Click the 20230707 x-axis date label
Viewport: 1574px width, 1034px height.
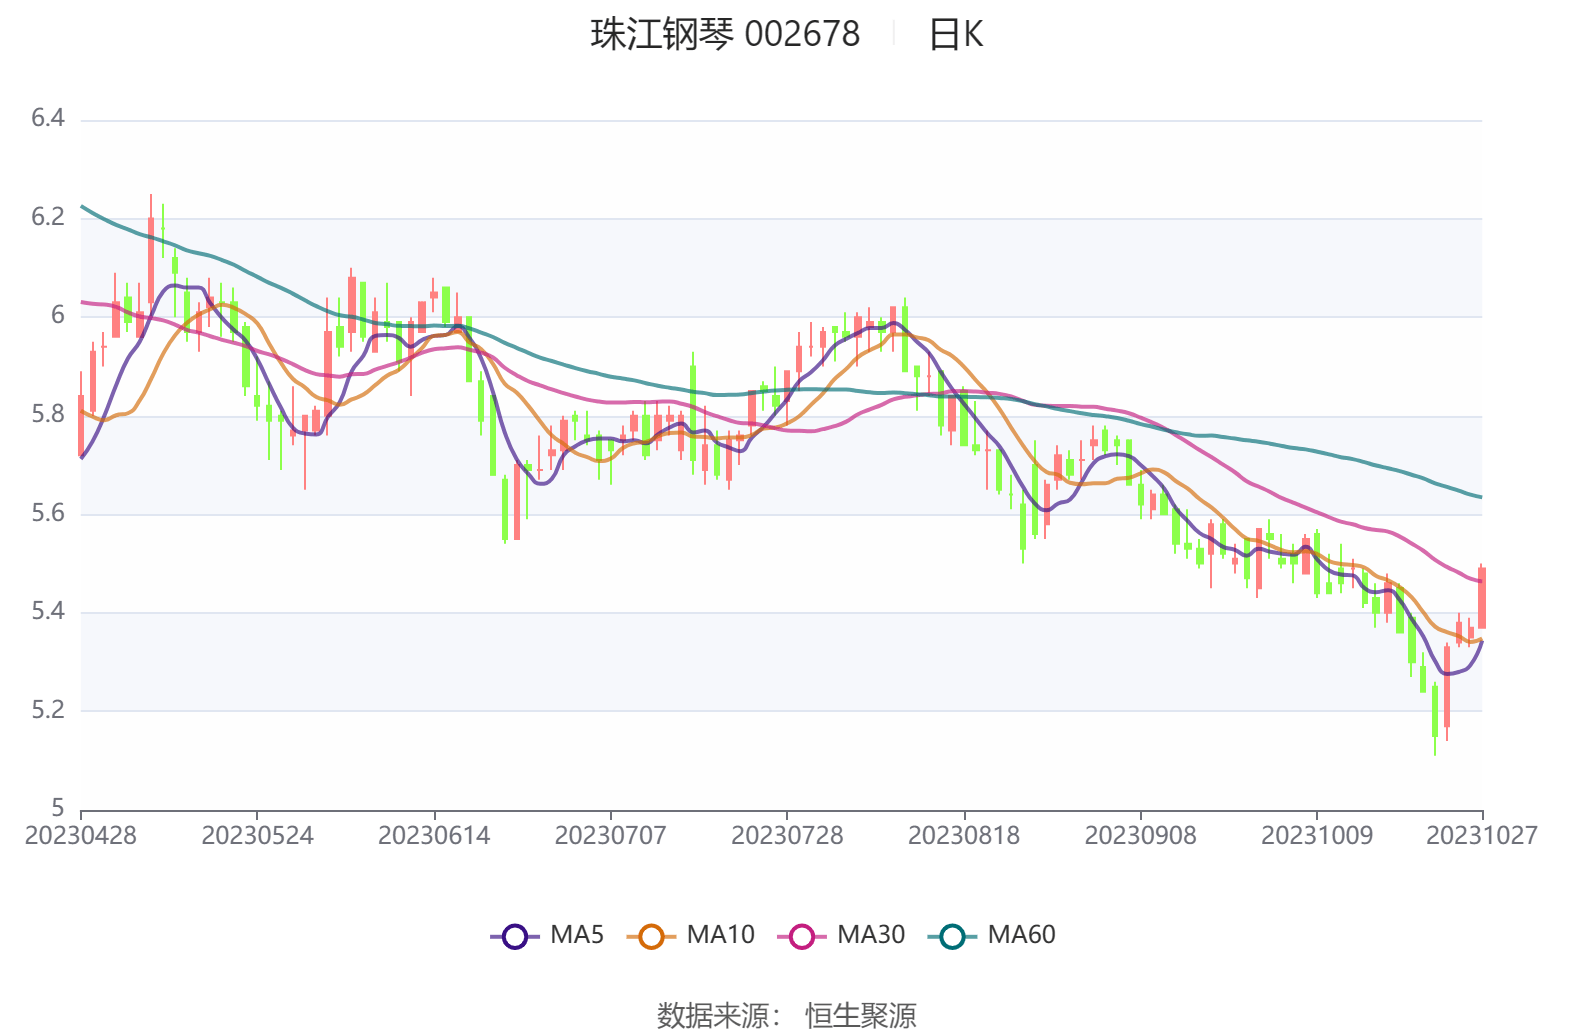(610, 836)
